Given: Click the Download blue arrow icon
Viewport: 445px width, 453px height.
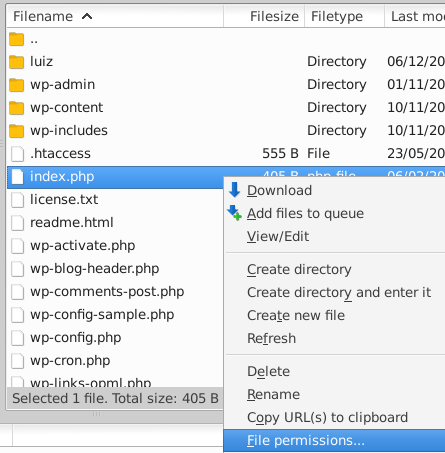Looking at the screenshot, I should tap(235, 190).
